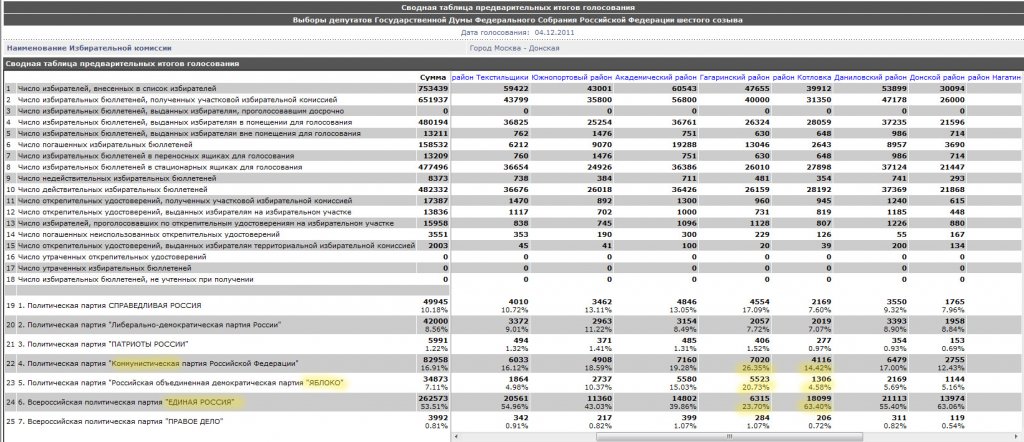Open the Южнопортовый район column link
1024x442 pixels.
(571, 78)
